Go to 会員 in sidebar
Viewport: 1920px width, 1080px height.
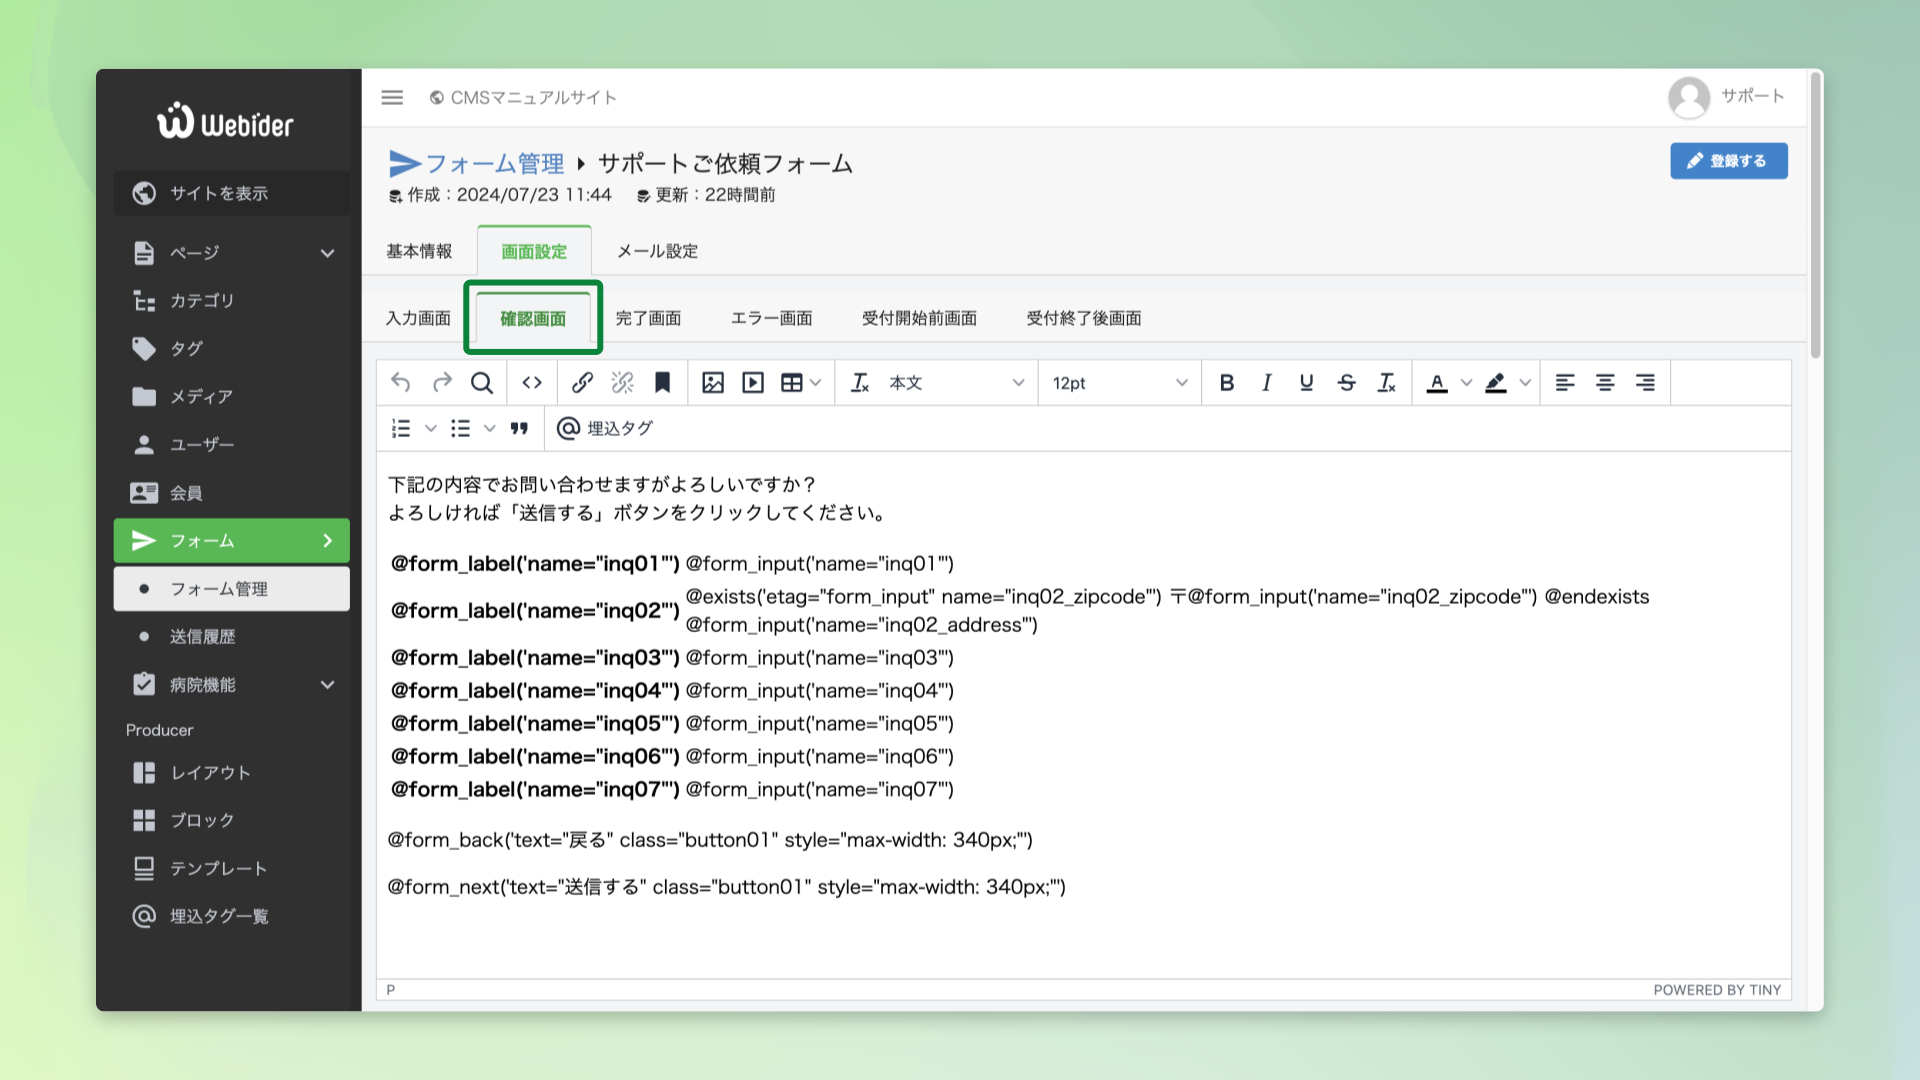click(x=232, y=493)
